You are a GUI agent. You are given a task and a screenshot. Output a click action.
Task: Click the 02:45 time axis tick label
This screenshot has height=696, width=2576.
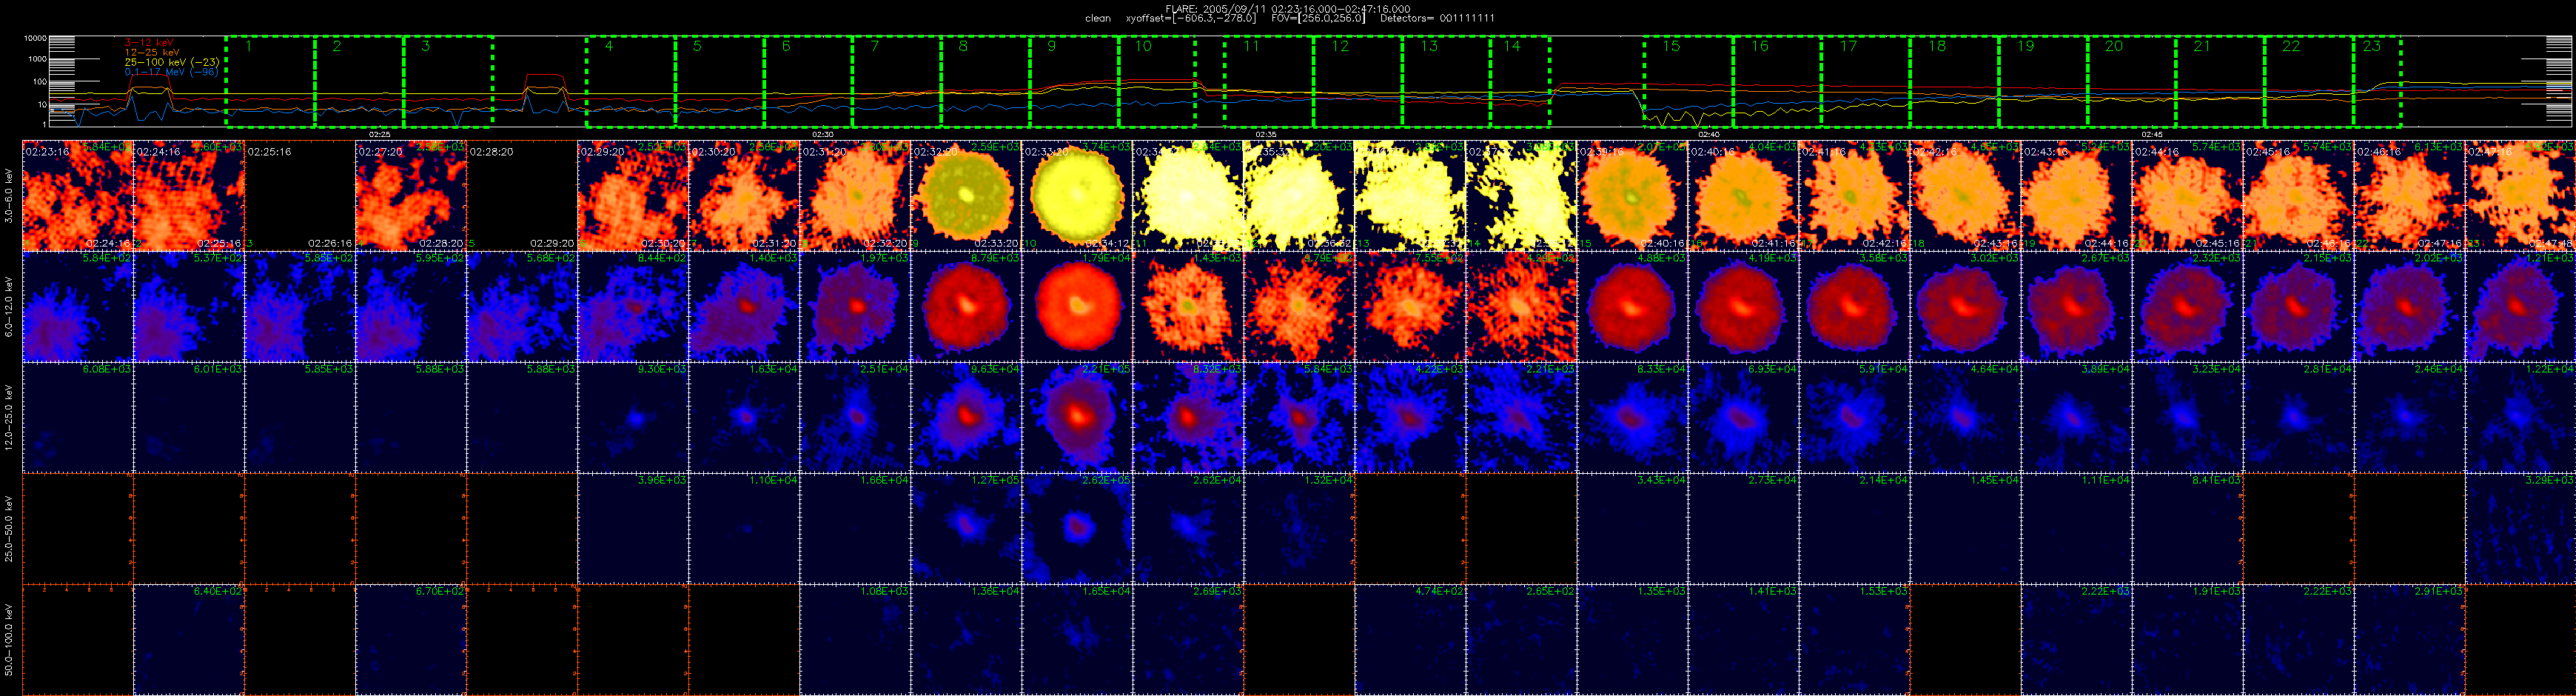[x=2152, y=134]
